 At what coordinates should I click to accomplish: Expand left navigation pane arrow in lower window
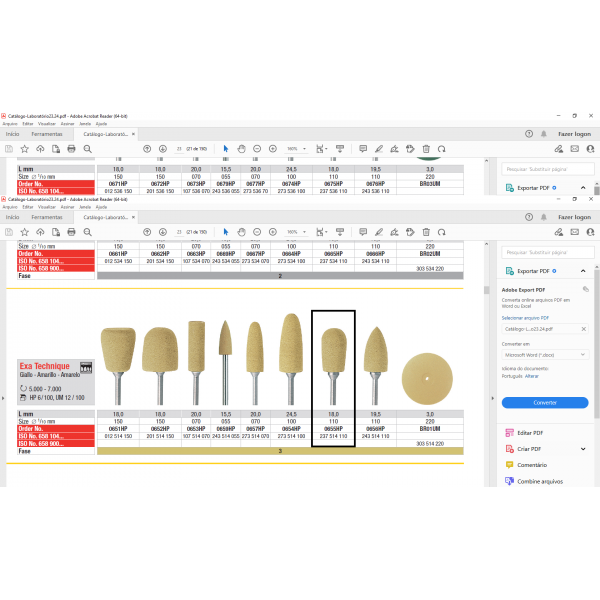[3, 398]
